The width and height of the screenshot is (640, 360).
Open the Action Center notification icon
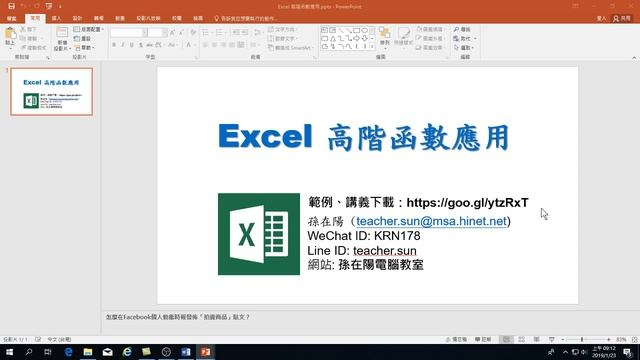pyautogui.click(x=628, y=352)
